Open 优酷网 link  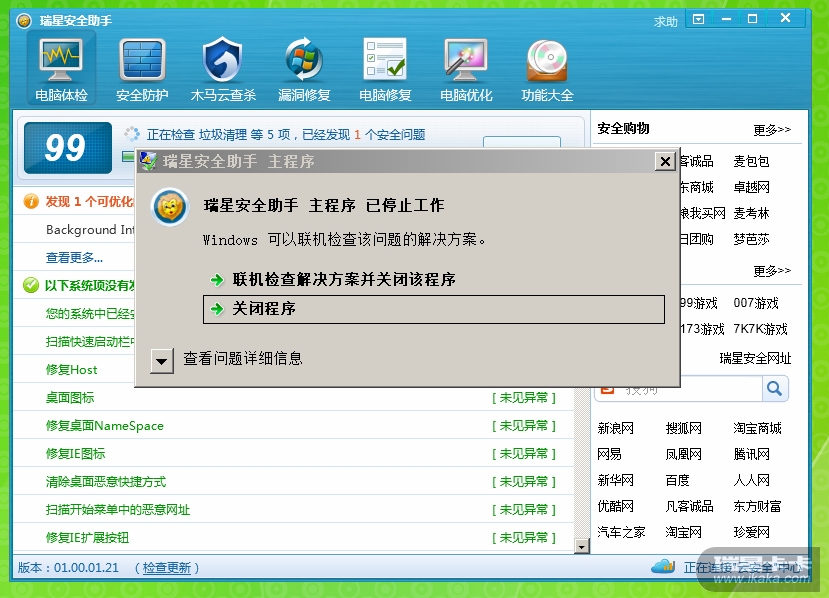(x=615, y=506)
